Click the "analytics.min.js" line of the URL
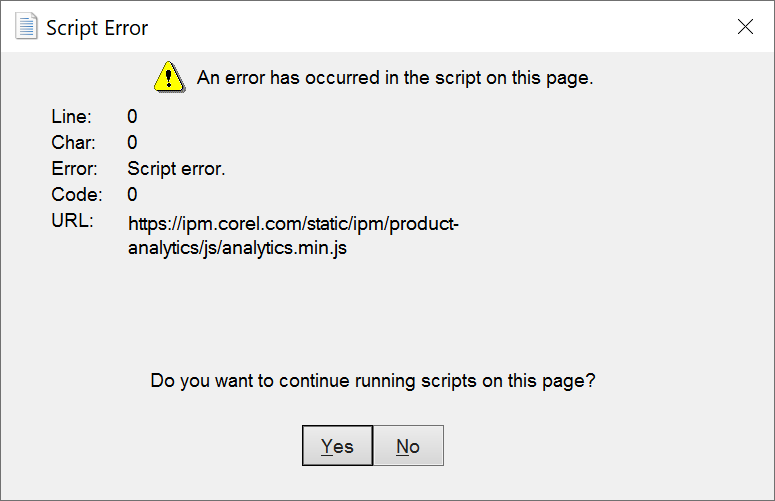This screenshot has height=501, width=775. coord(237,249)
